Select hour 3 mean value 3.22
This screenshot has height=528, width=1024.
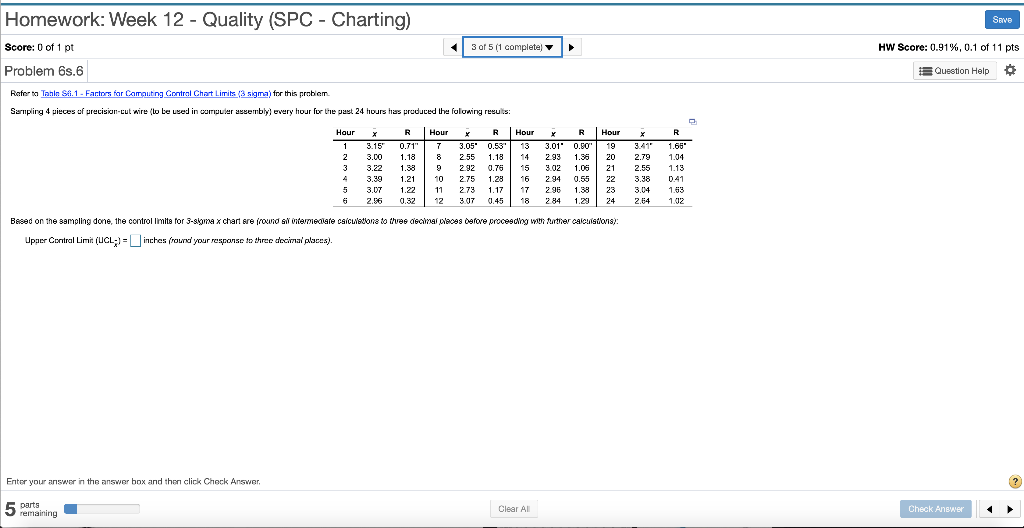coord(374,168)
